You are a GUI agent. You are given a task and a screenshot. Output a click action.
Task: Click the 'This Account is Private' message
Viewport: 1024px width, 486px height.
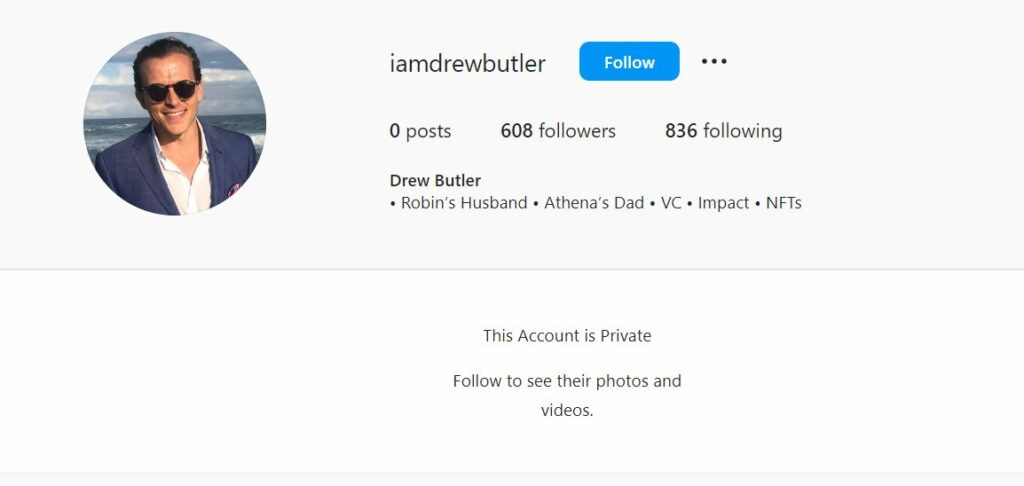point(567,336)
